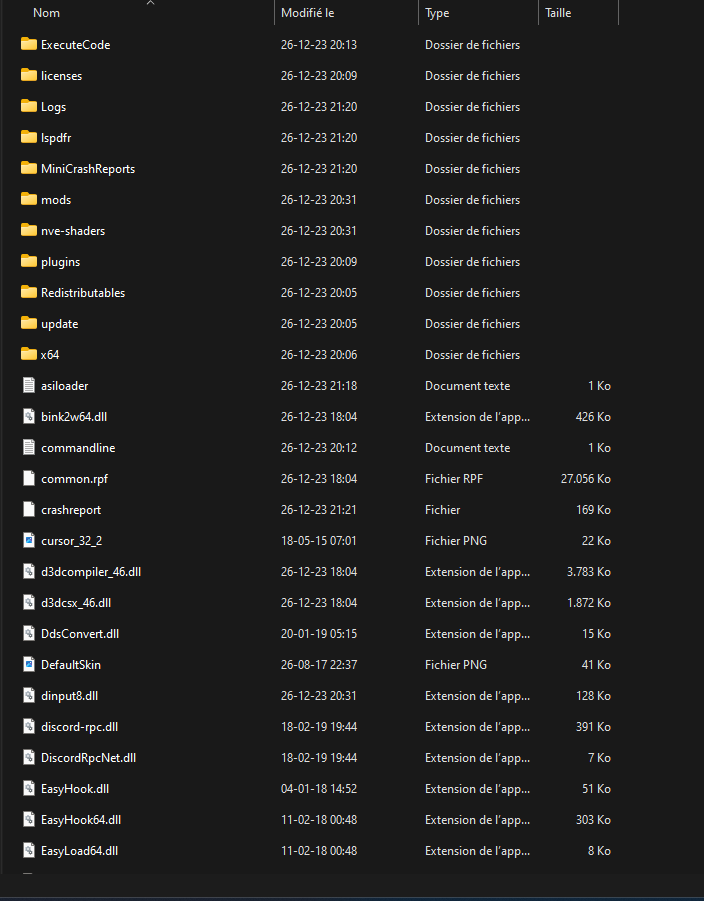Click the bink2w64.dll file icon
The width and height of the screenshot is (704, 901).
[x=29, y=417]
